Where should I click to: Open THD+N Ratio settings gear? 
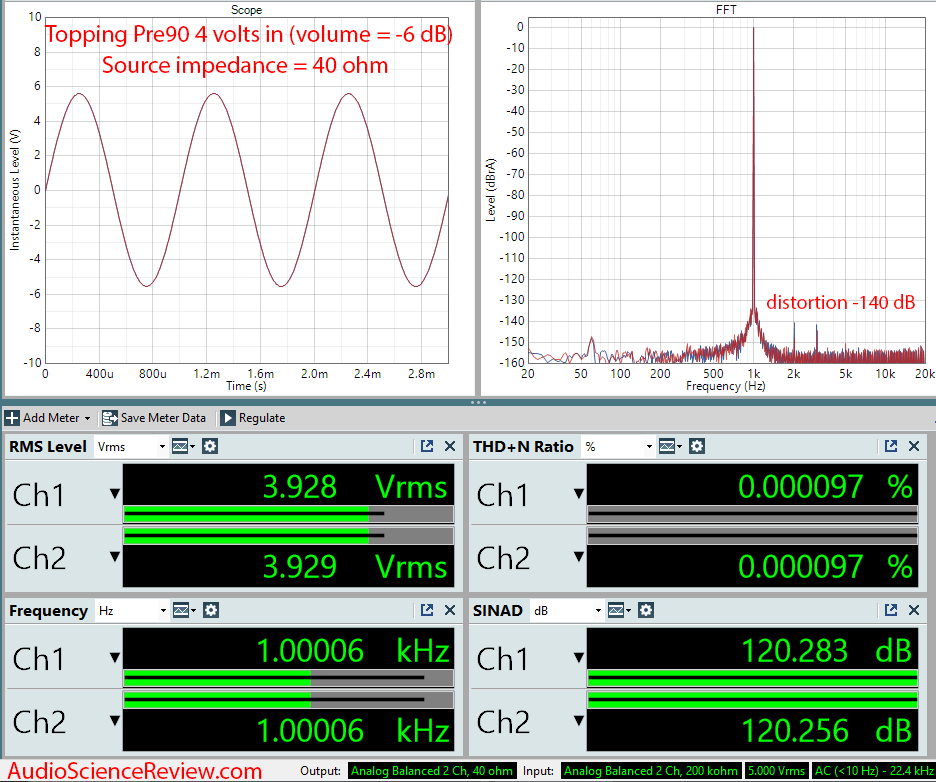pos(697,446)
